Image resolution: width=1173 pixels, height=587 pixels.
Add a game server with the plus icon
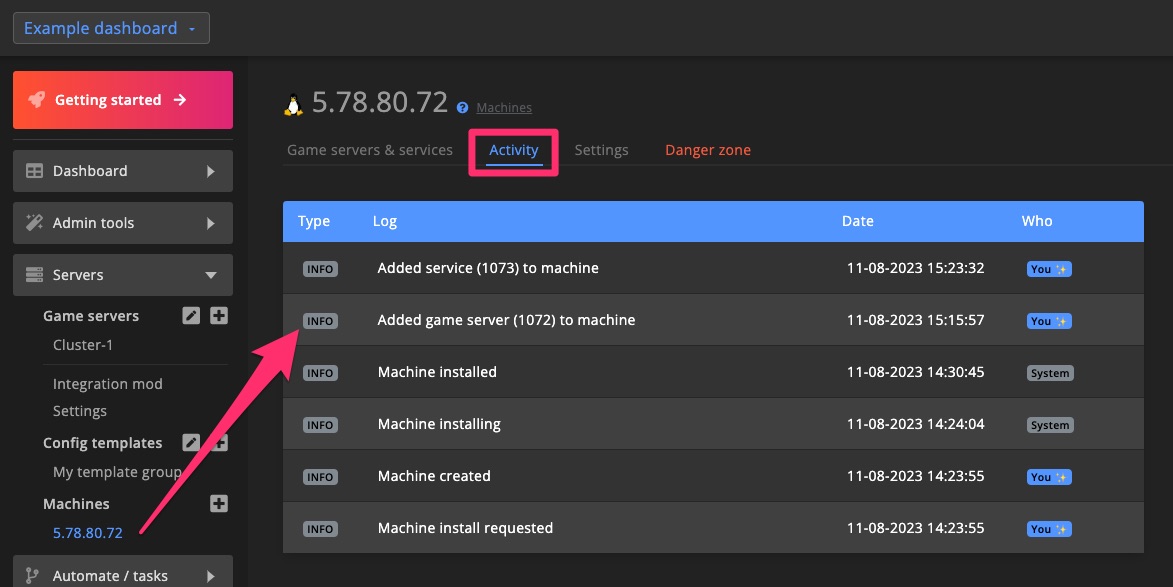[x=218, y=316]
